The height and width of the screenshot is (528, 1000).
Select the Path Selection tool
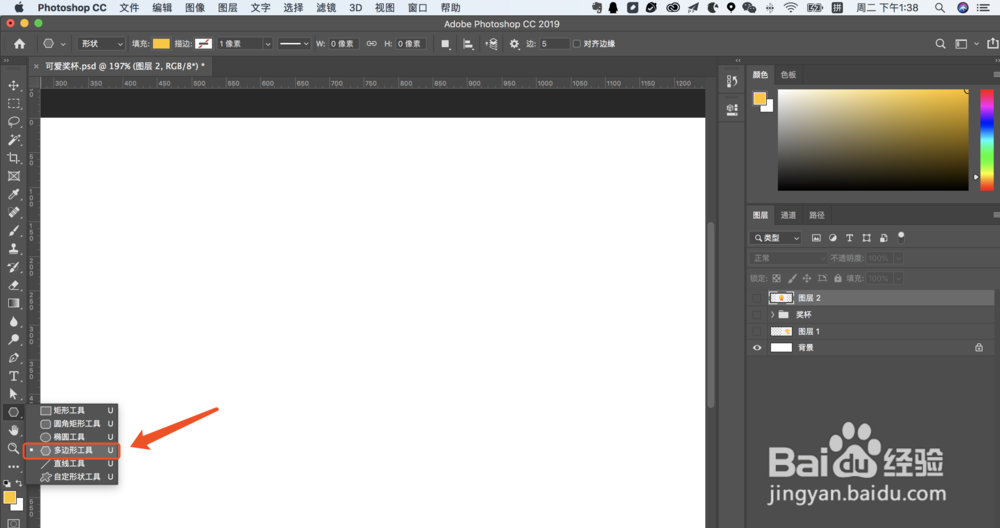13,394
